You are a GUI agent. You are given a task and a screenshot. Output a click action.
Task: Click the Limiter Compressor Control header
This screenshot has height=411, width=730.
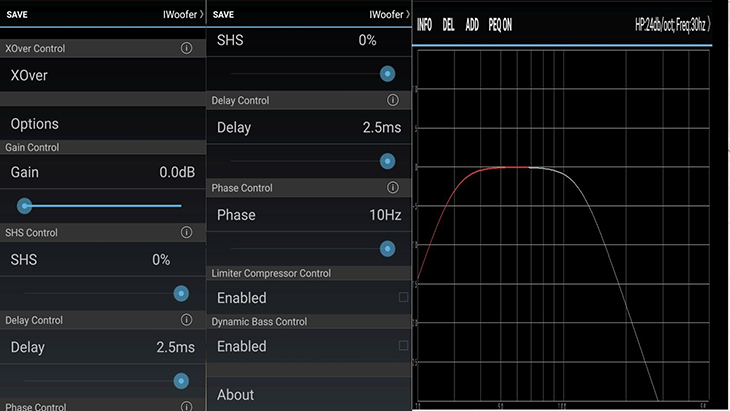pos(309,273)
